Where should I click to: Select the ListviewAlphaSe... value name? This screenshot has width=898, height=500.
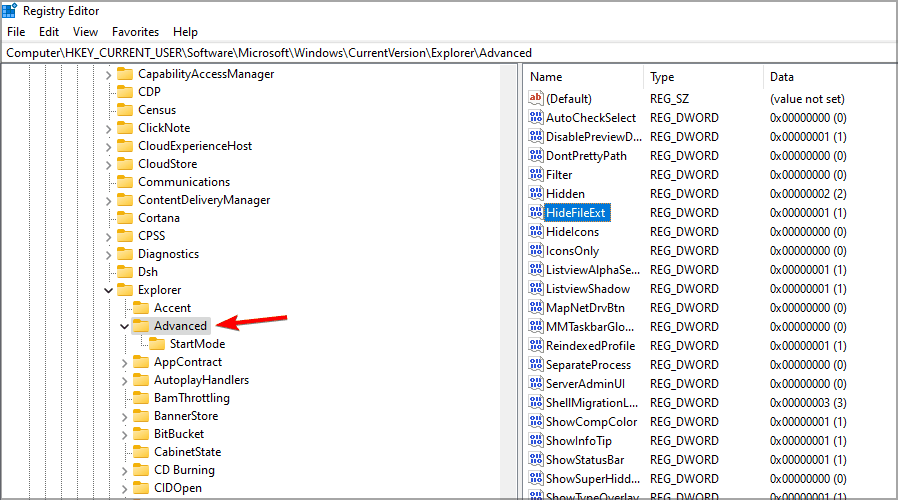click(x=593, y=269)
